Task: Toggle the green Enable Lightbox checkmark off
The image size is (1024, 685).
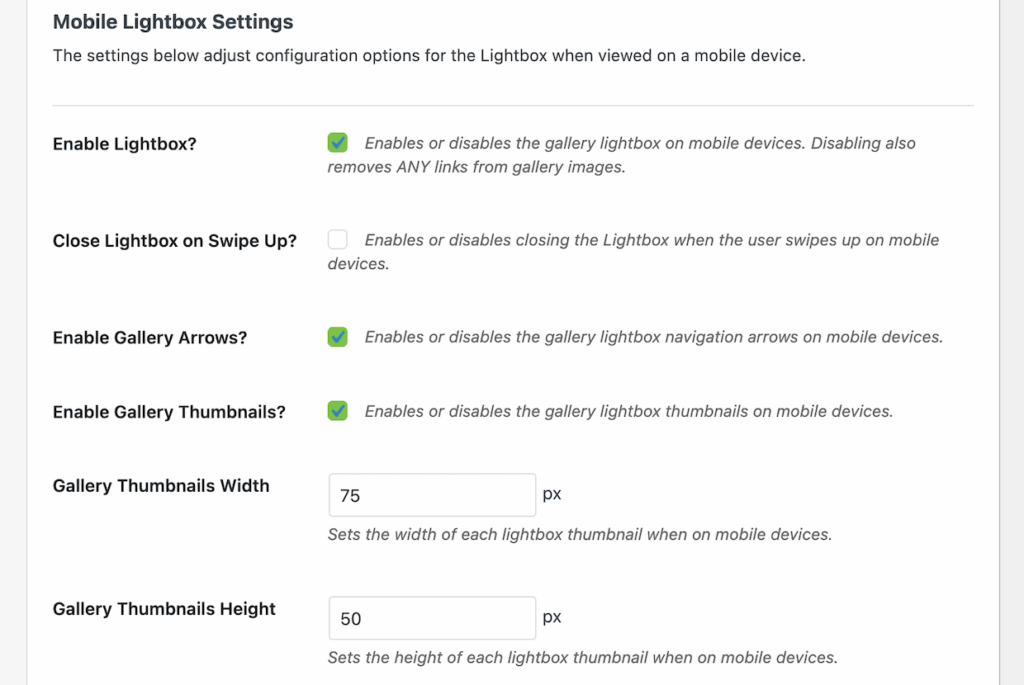Action: click(x=337, y=142)
